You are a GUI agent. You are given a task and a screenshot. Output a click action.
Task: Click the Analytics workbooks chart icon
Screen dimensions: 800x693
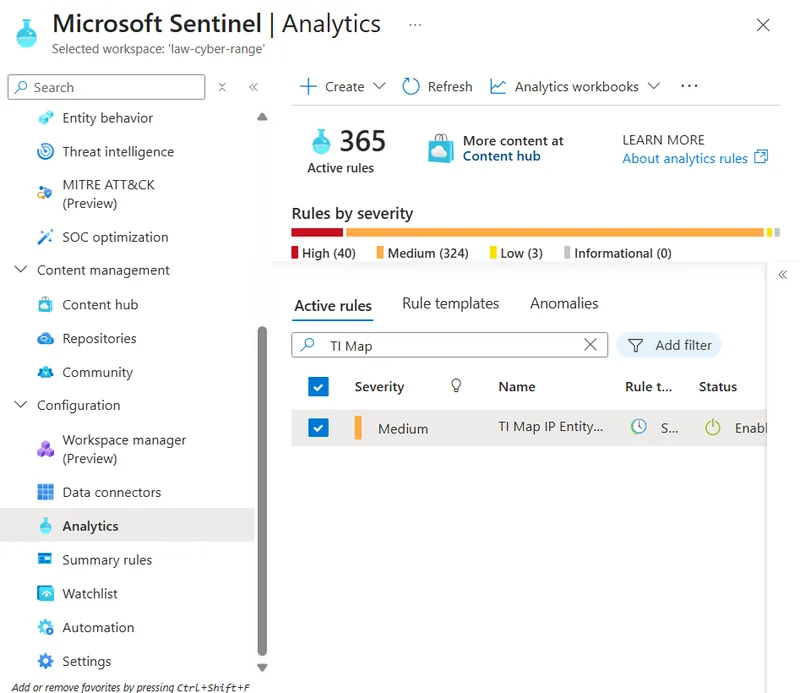497,86
